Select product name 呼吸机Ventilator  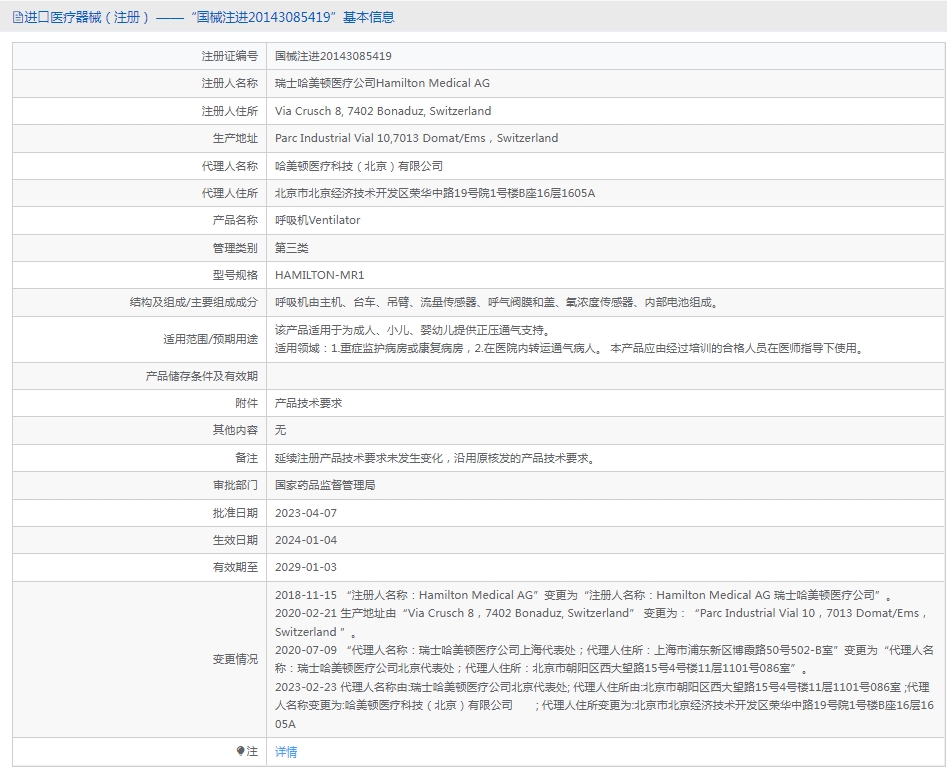pyautogui.click(x=318, y=220)
